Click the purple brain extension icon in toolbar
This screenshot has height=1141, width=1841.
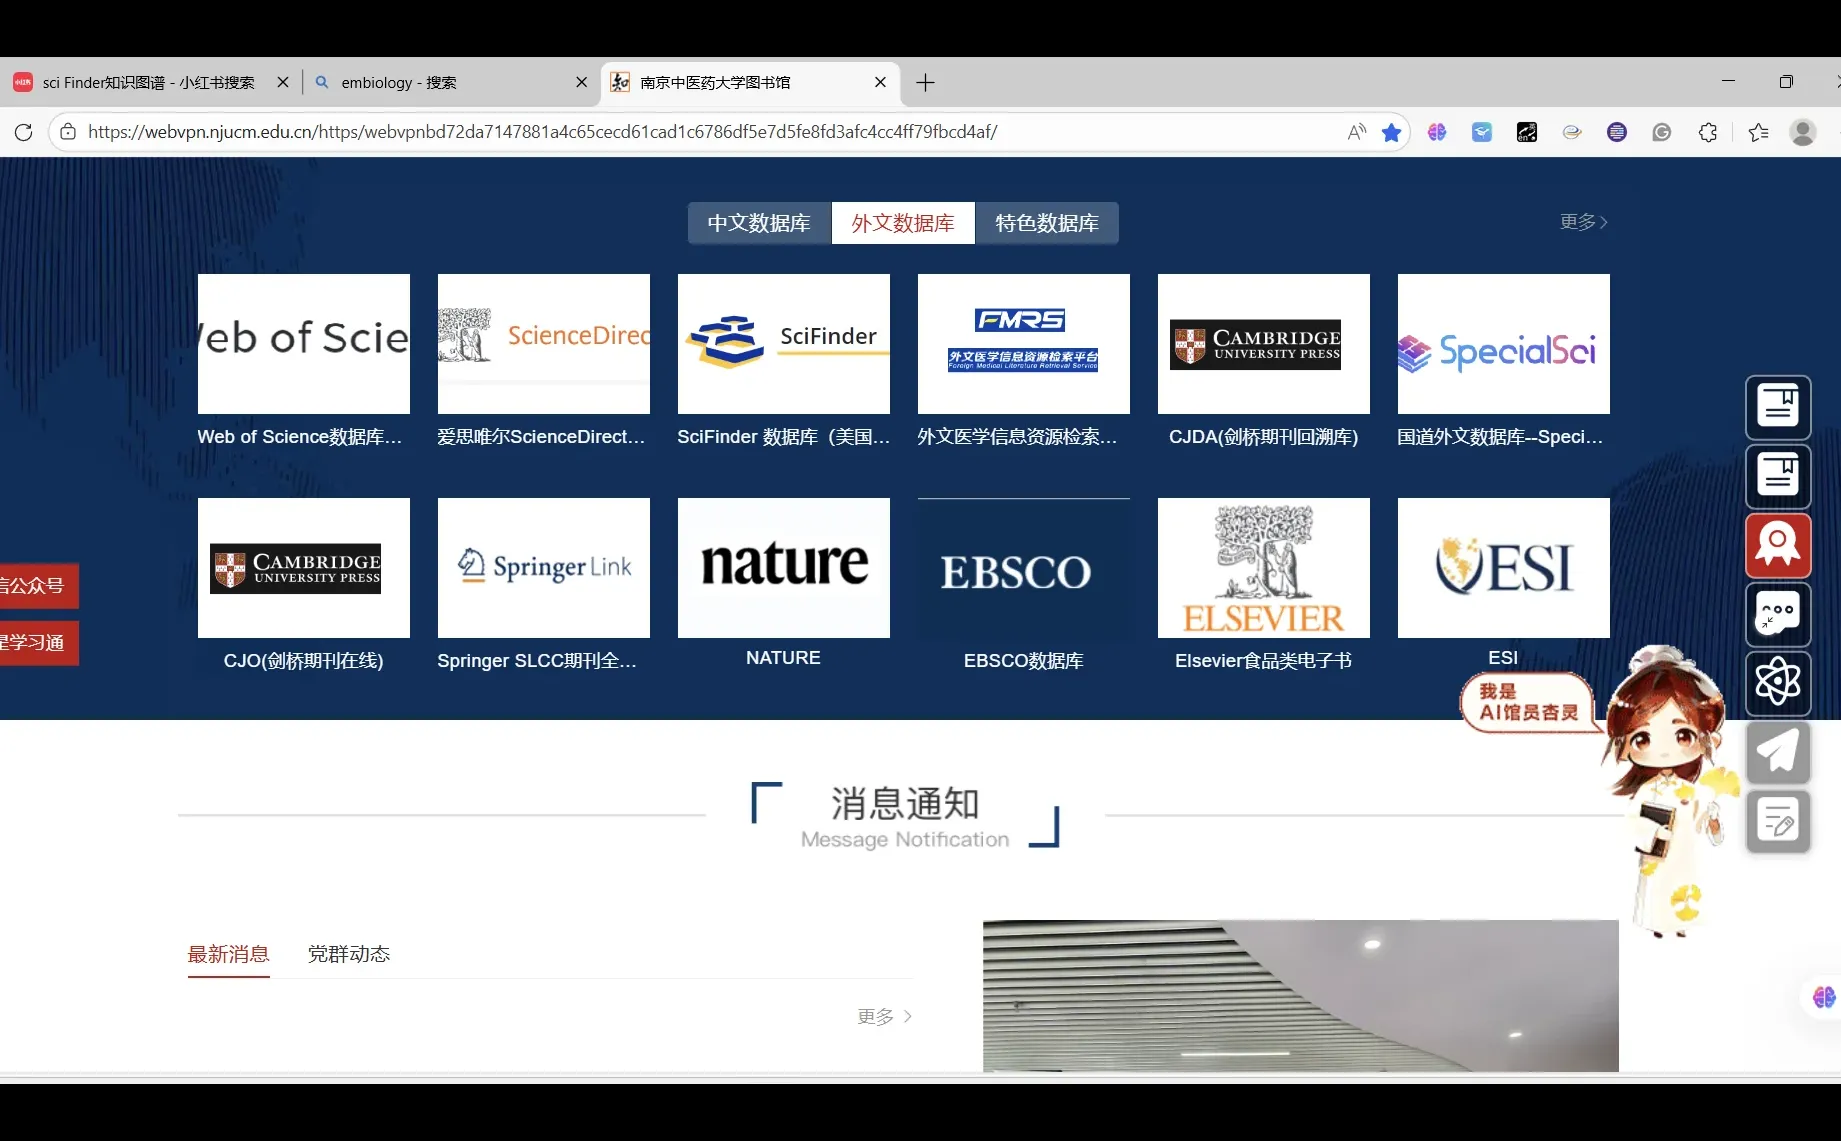[1437, 132]
